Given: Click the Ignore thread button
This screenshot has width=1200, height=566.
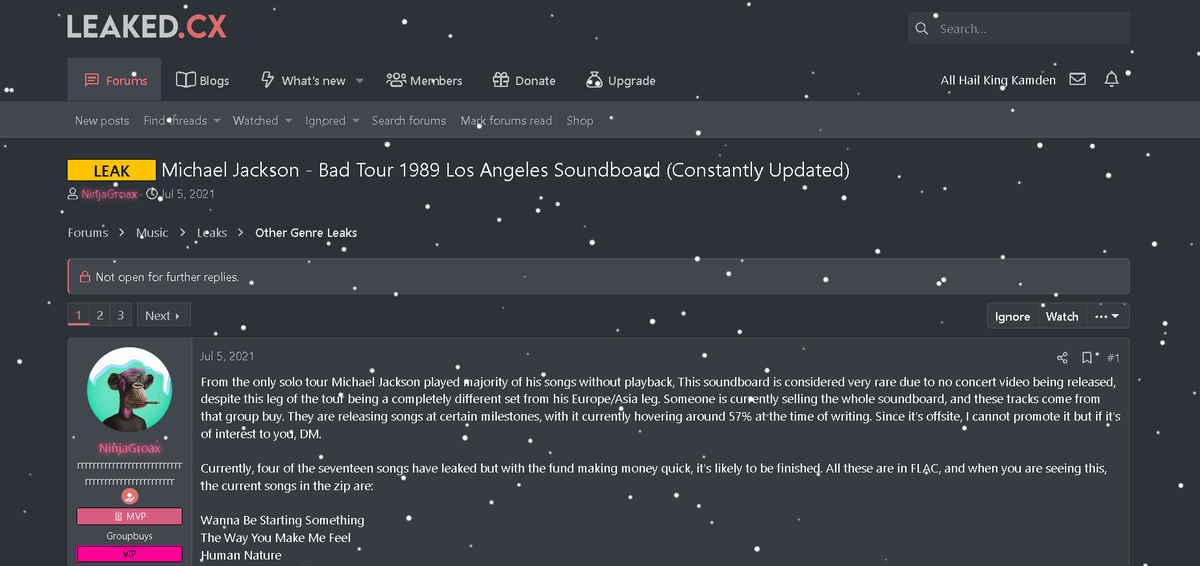Looking at the screenshot, I should pyautogui.click(x=1012, y=316).
